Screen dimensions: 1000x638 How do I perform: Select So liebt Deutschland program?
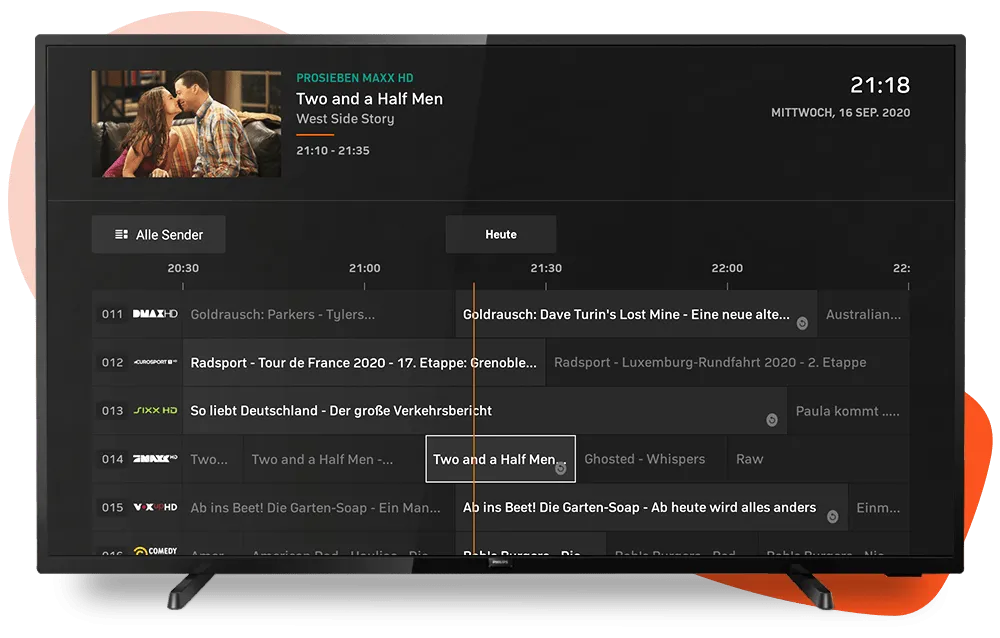[485, 410]
